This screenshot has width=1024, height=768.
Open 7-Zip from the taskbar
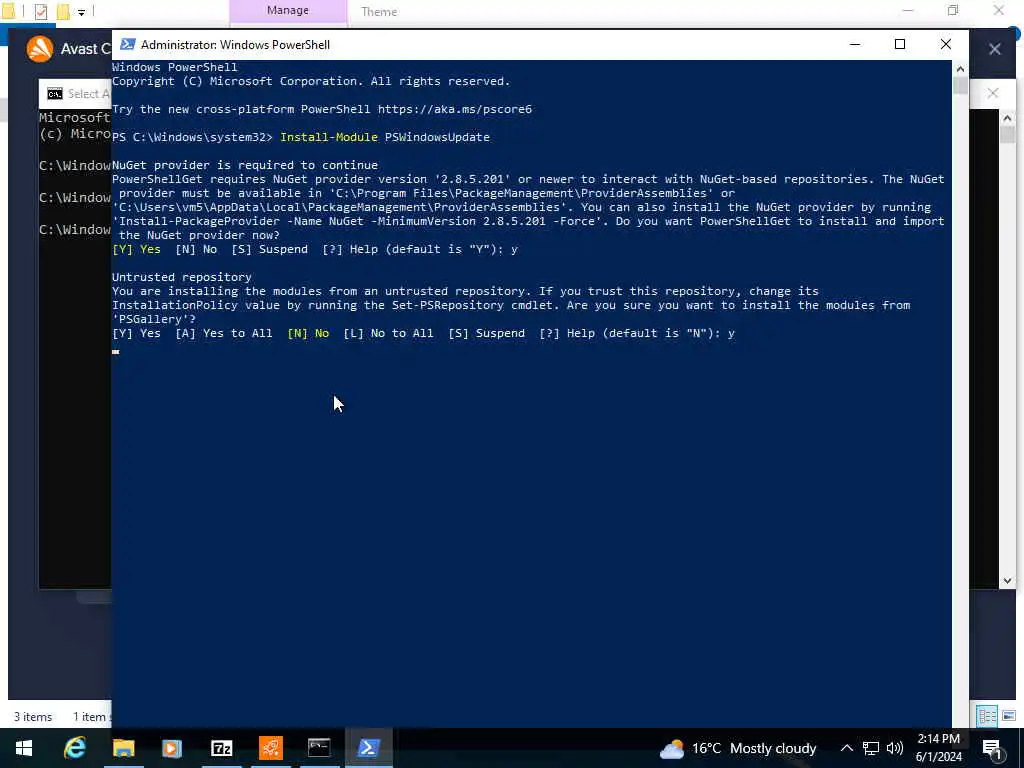pos(221,748)
